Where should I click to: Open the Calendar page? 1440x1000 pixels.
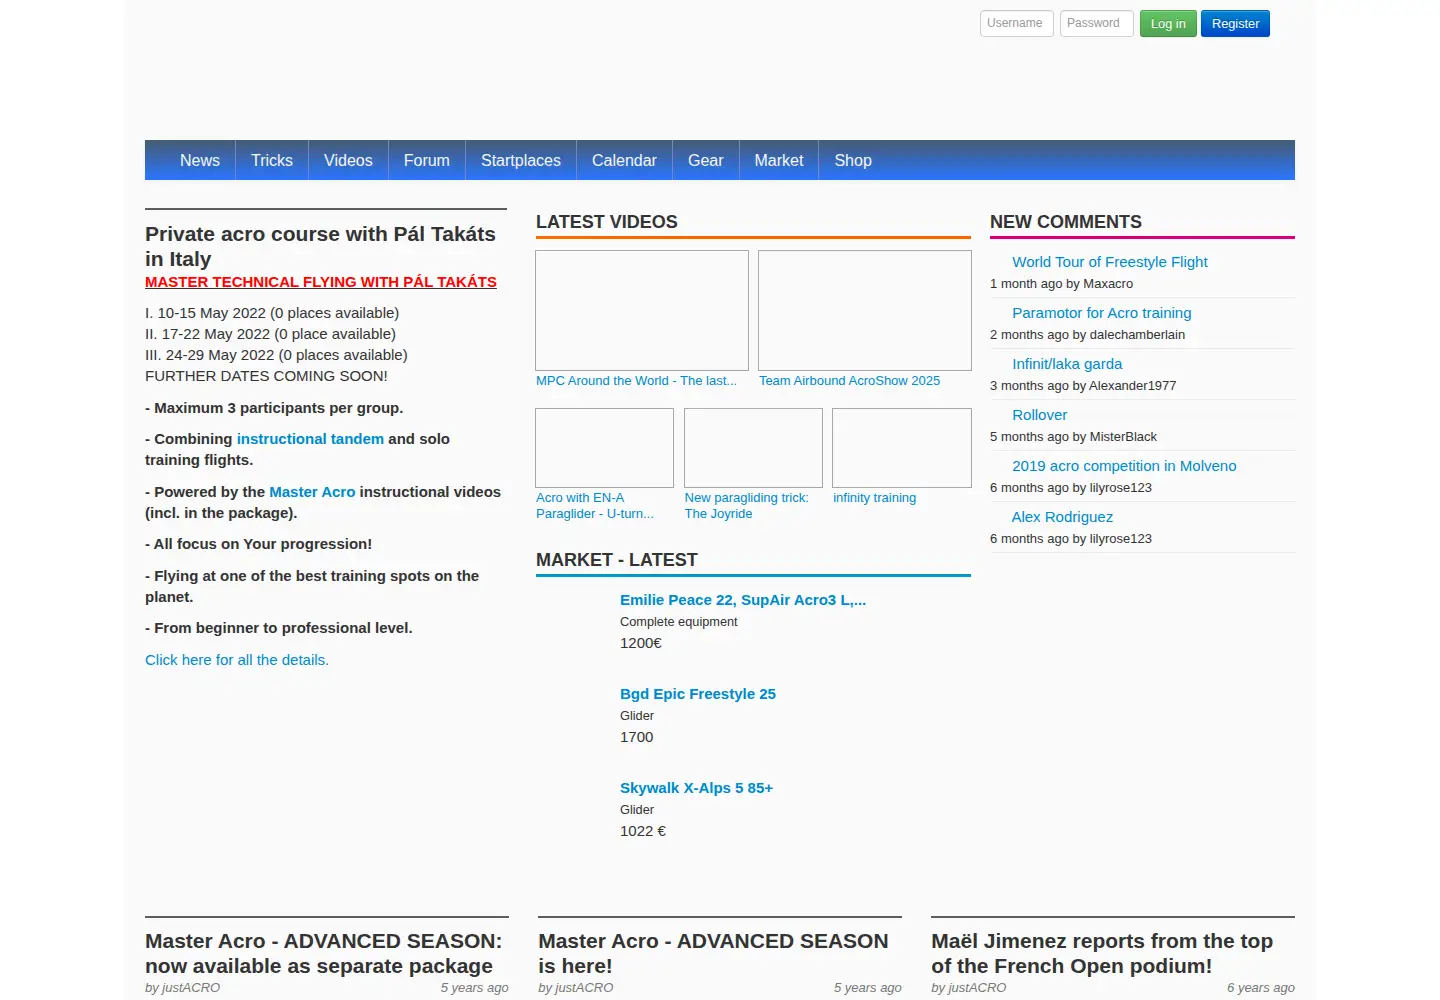(624, 160)
